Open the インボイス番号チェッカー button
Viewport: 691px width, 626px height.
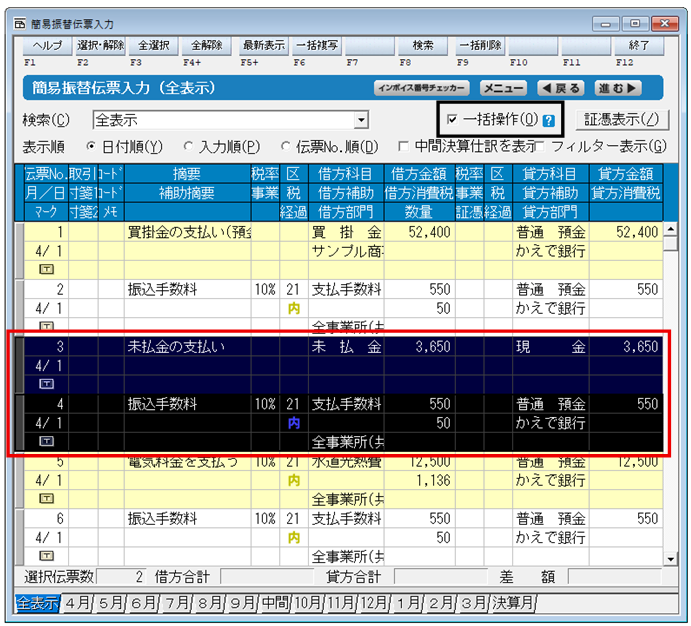[x=422, y=88]
